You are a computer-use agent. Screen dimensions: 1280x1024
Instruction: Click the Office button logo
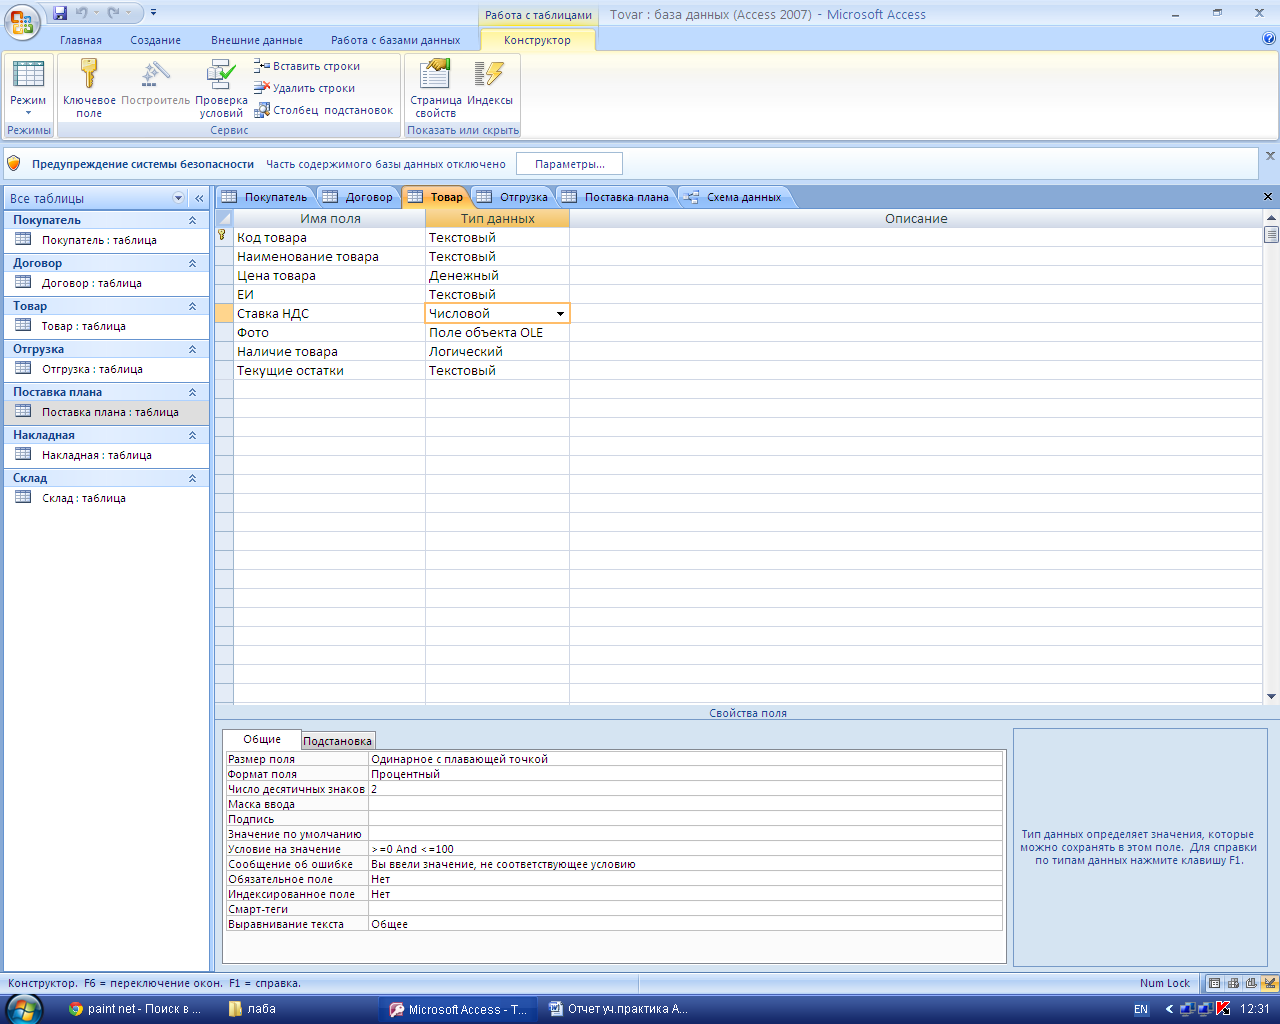[x=24, y=20]
